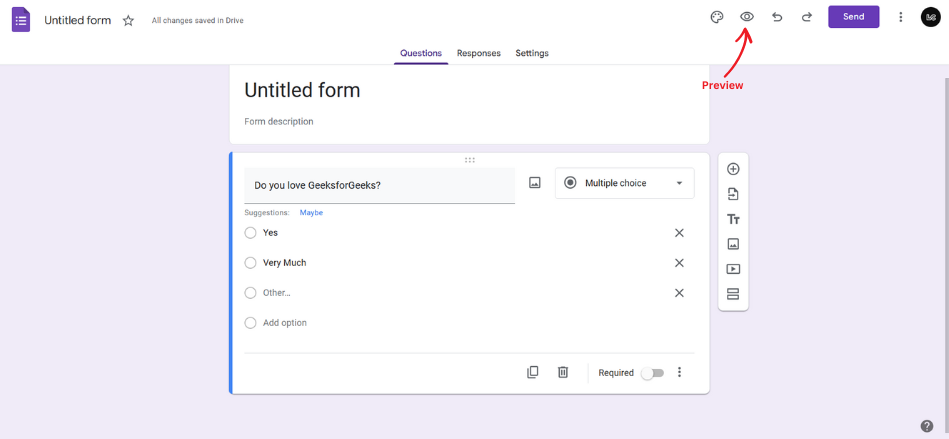Add a video to the form
The width and height of the screenshot is (949, 439).
coord(733,269)
